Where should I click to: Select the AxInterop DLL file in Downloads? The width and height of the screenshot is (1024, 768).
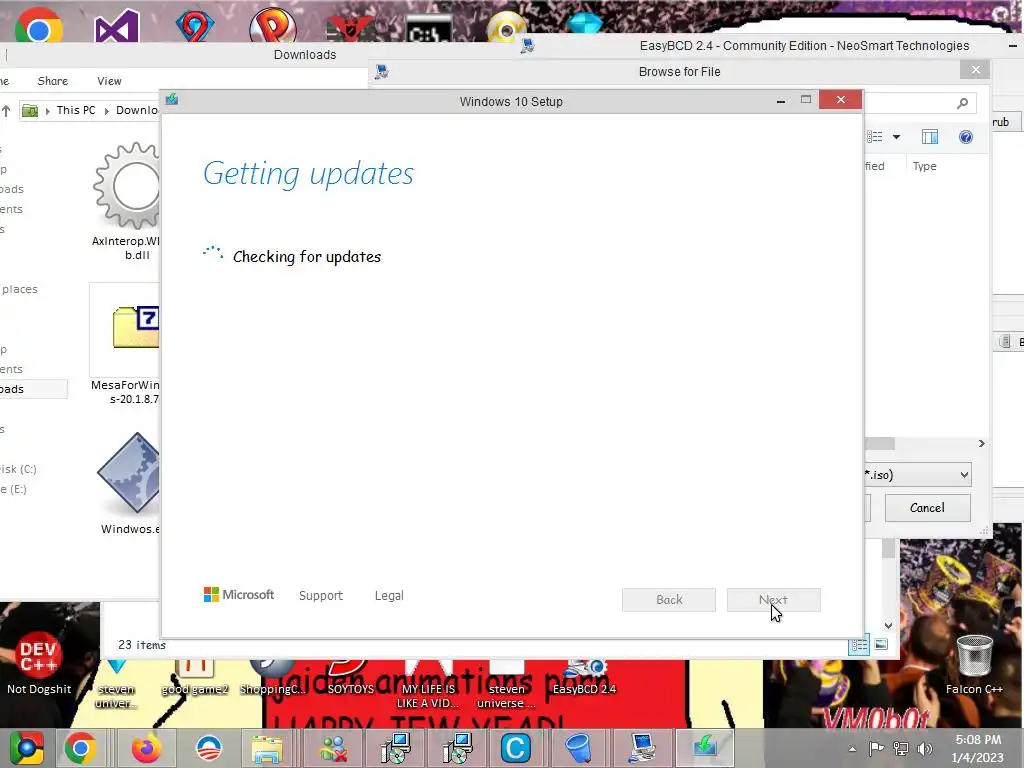coord(127,200)
